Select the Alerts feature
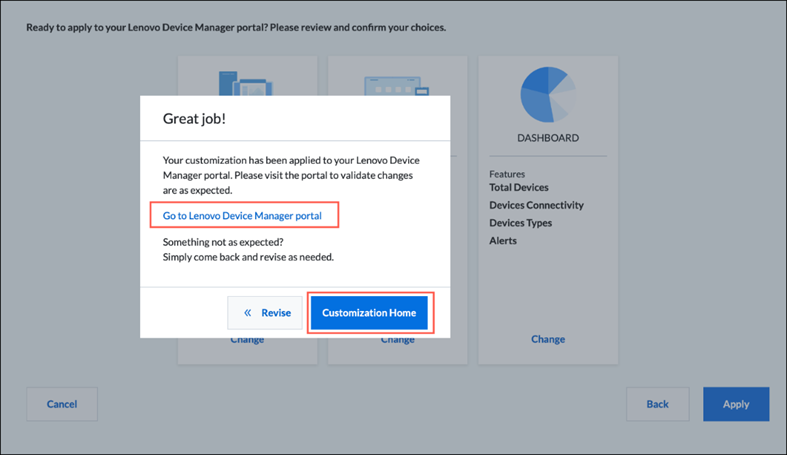 (x=503, y=241)
